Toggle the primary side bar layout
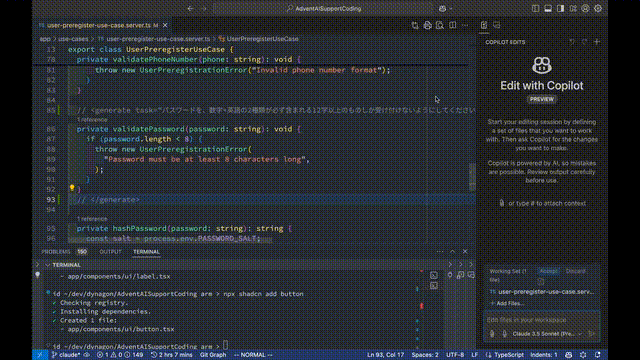 pos(536,9)
